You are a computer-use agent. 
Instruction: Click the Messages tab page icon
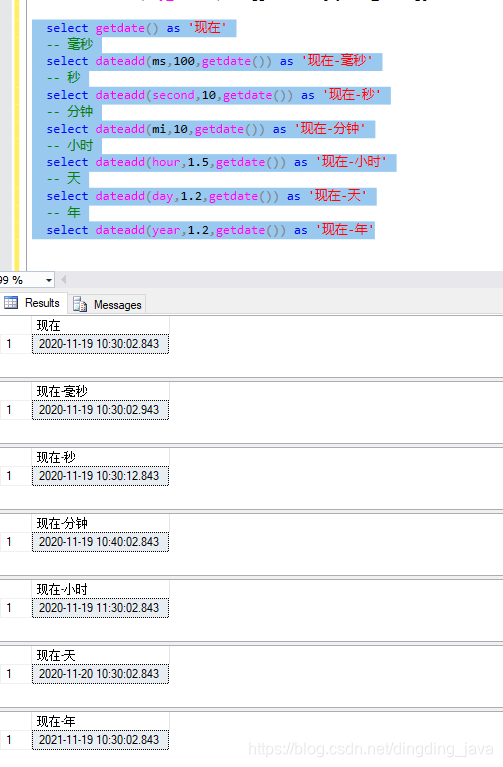[80, 304]
